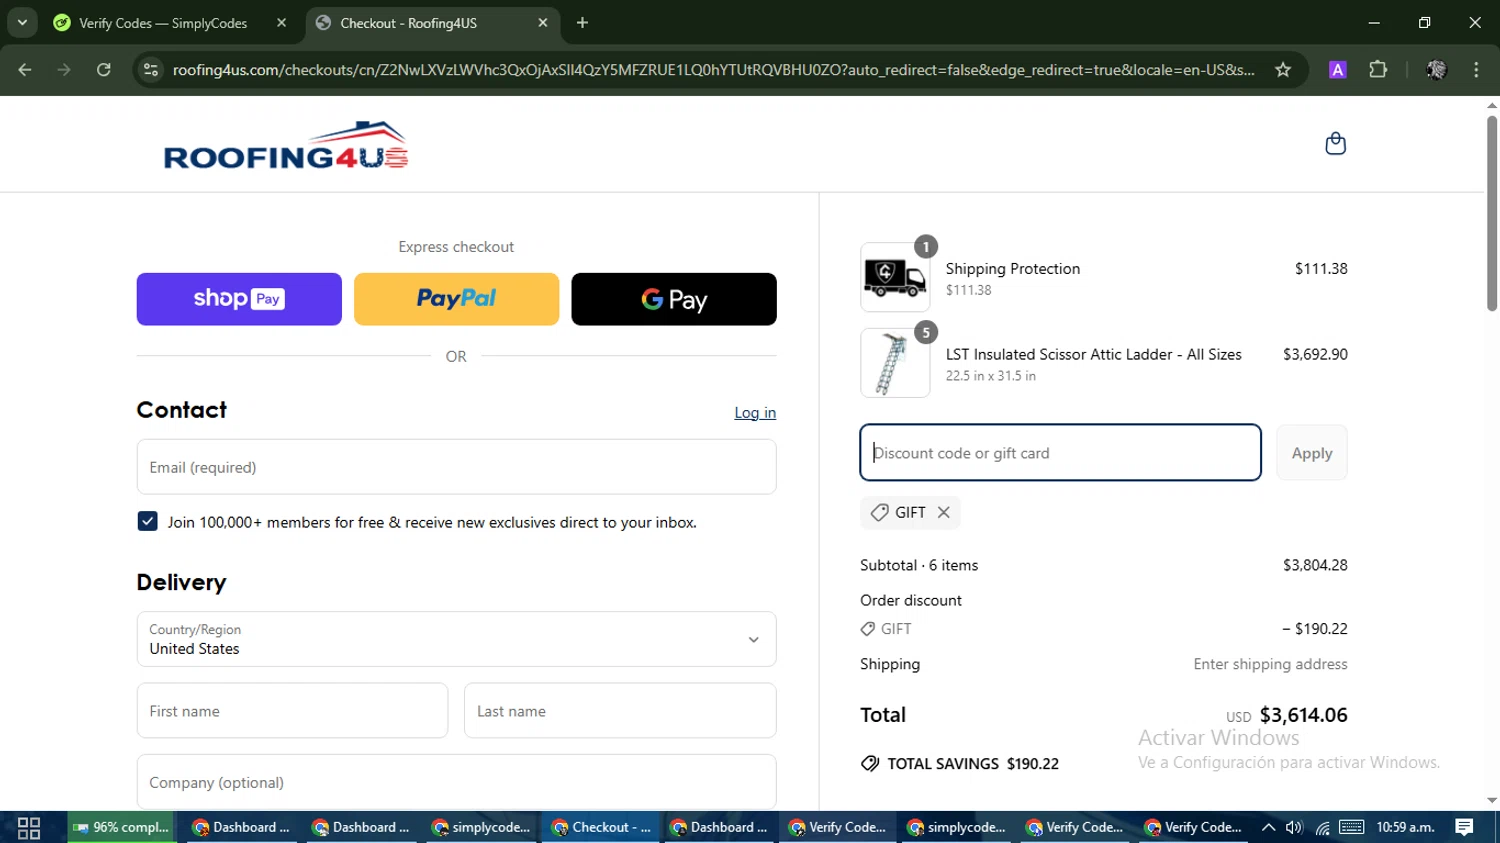Show hidden system tray icons
The width and height of the screenshot is (1500, 843).
point(1268,827)
